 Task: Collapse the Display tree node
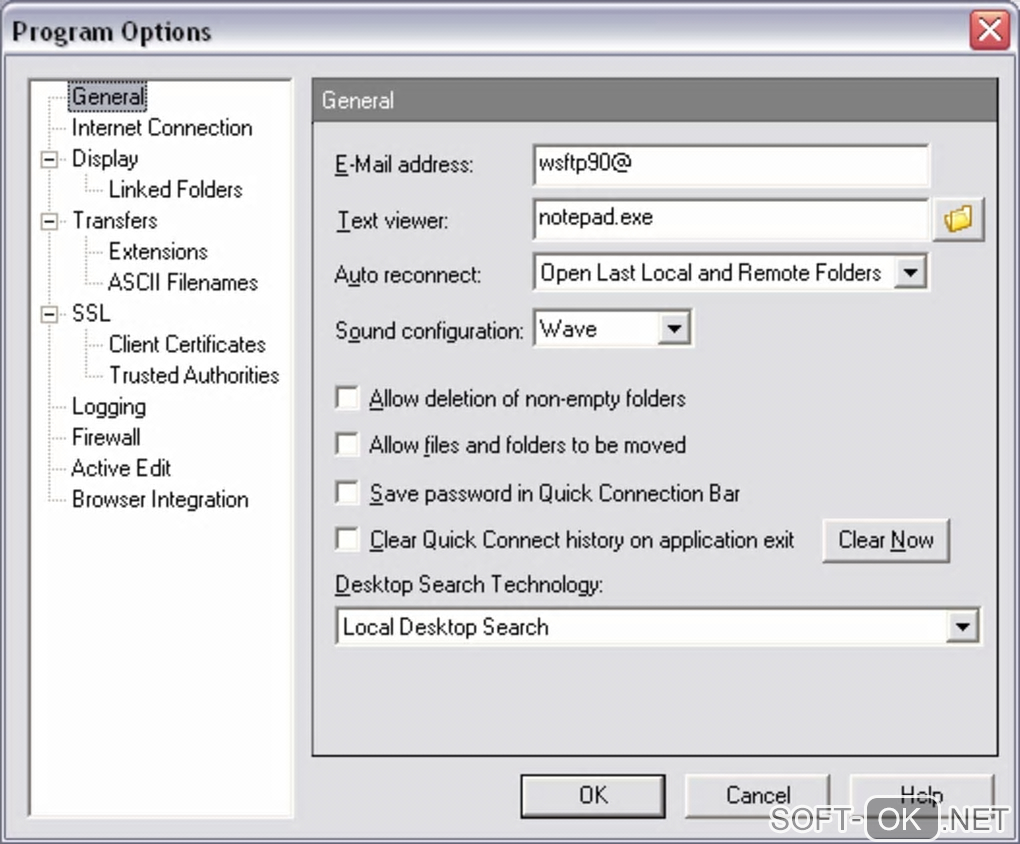(x=49, y=159)
